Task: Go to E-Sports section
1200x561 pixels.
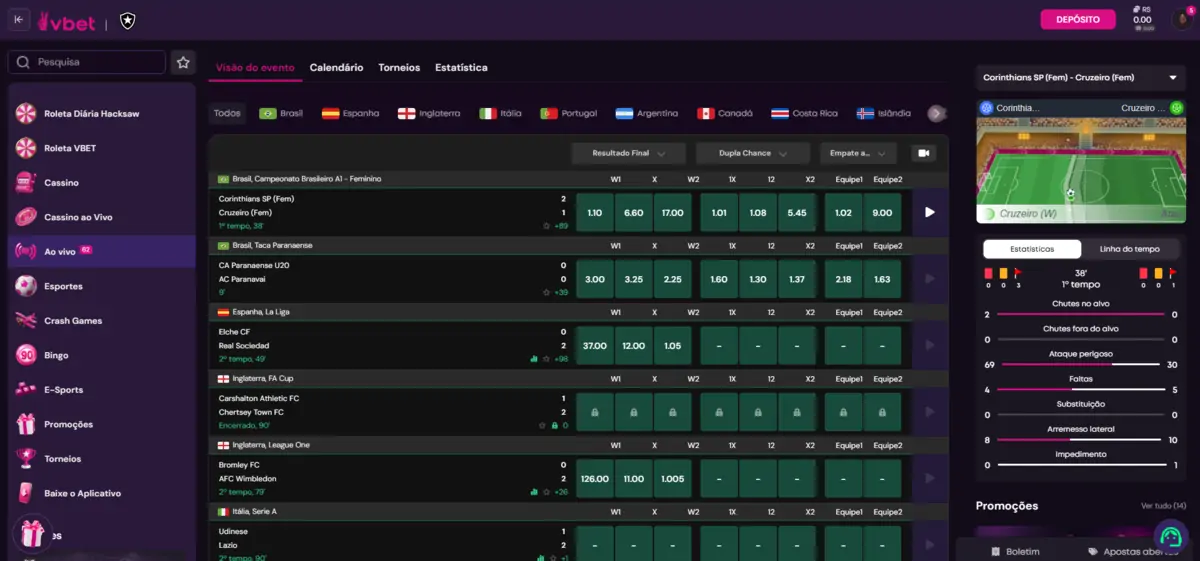Action: [x=100, y=390]
